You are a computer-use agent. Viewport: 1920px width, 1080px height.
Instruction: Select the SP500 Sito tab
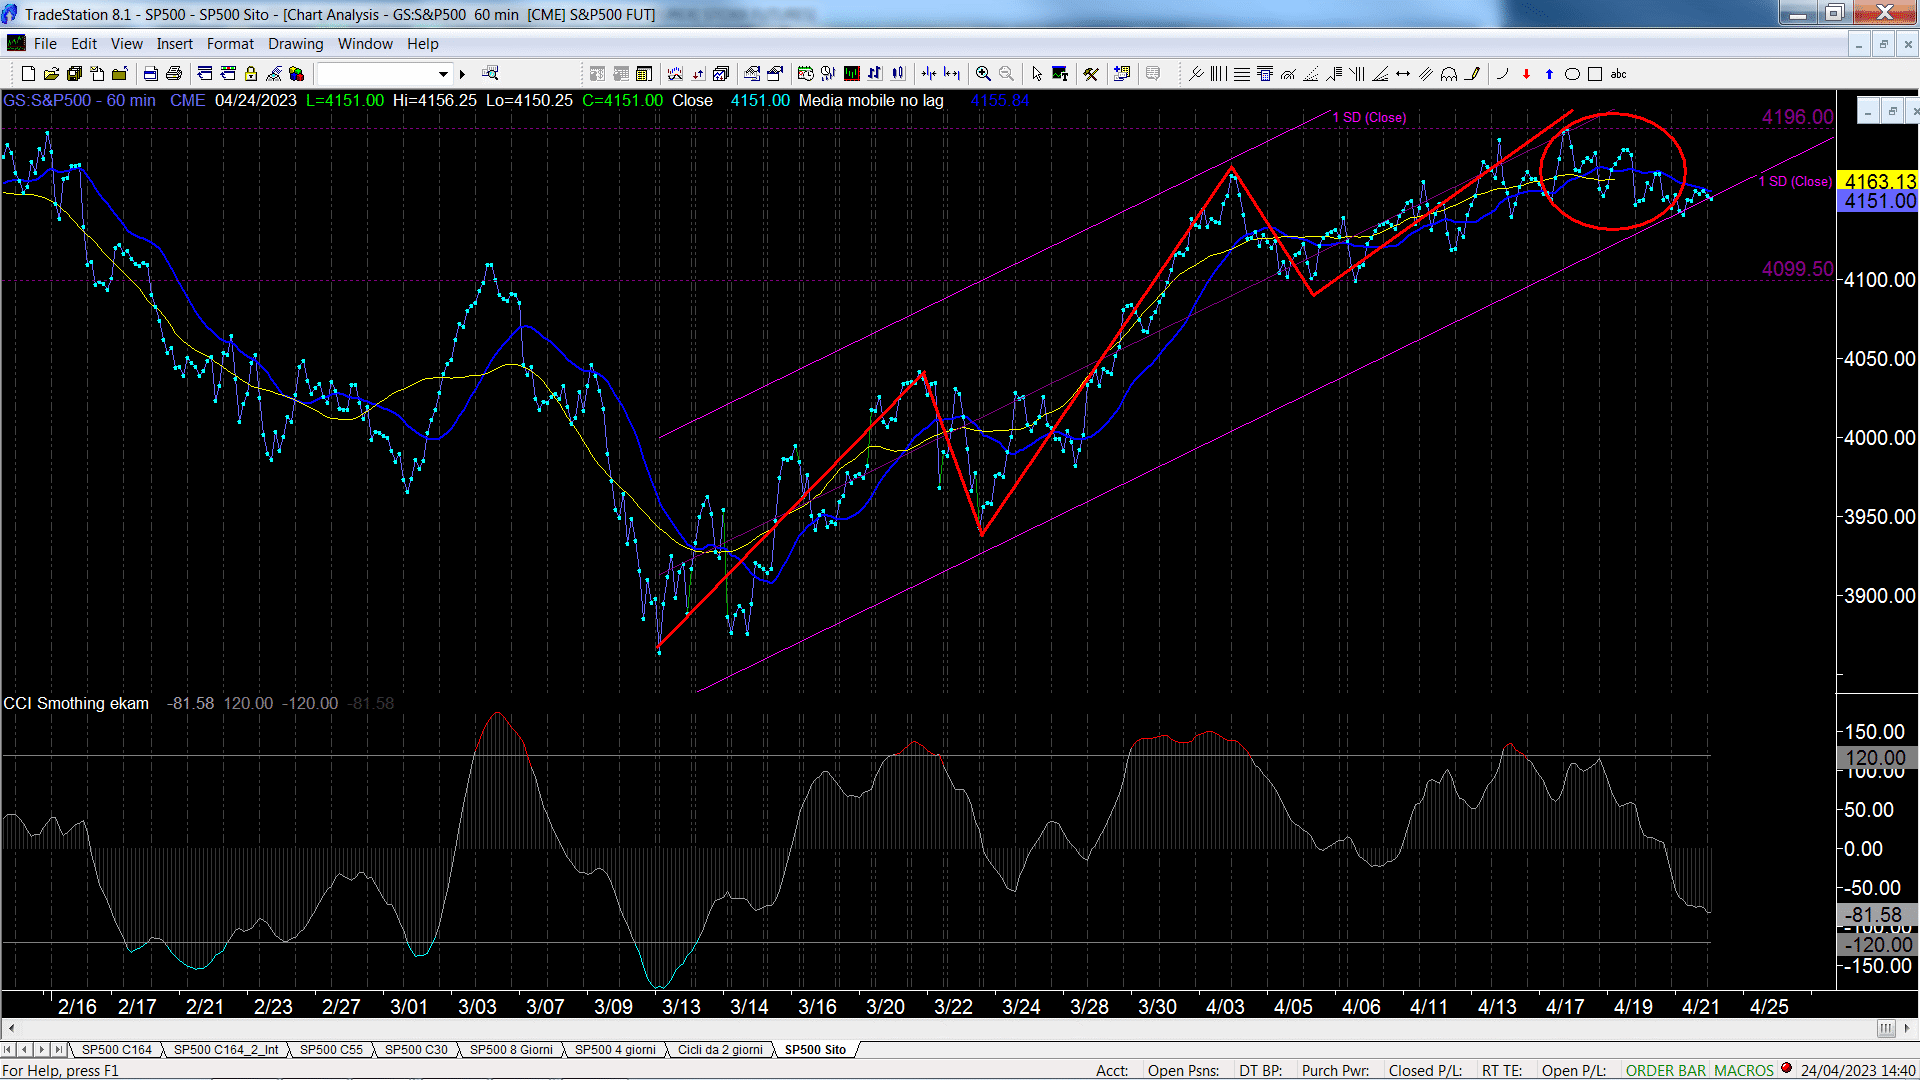815,1050
